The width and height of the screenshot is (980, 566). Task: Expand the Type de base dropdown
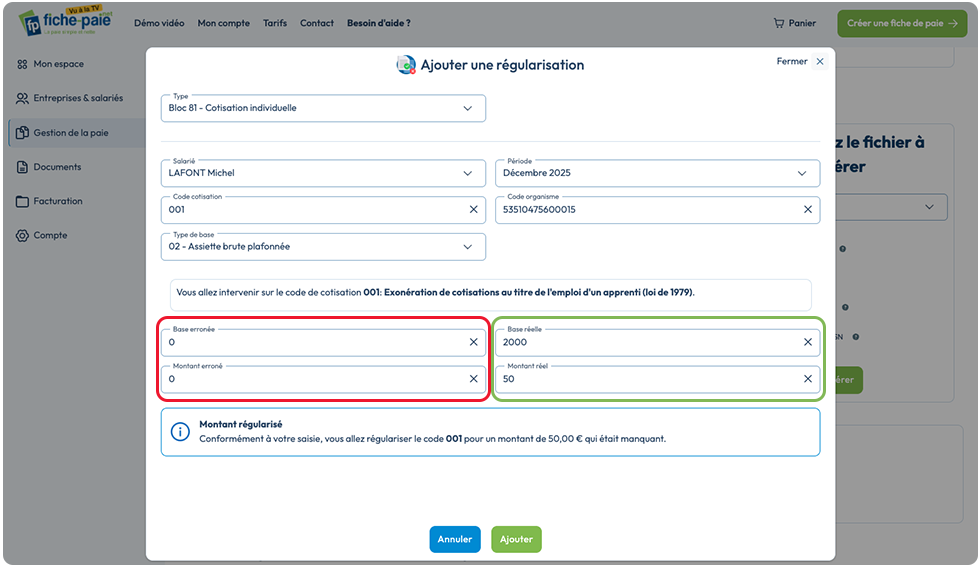323,247
